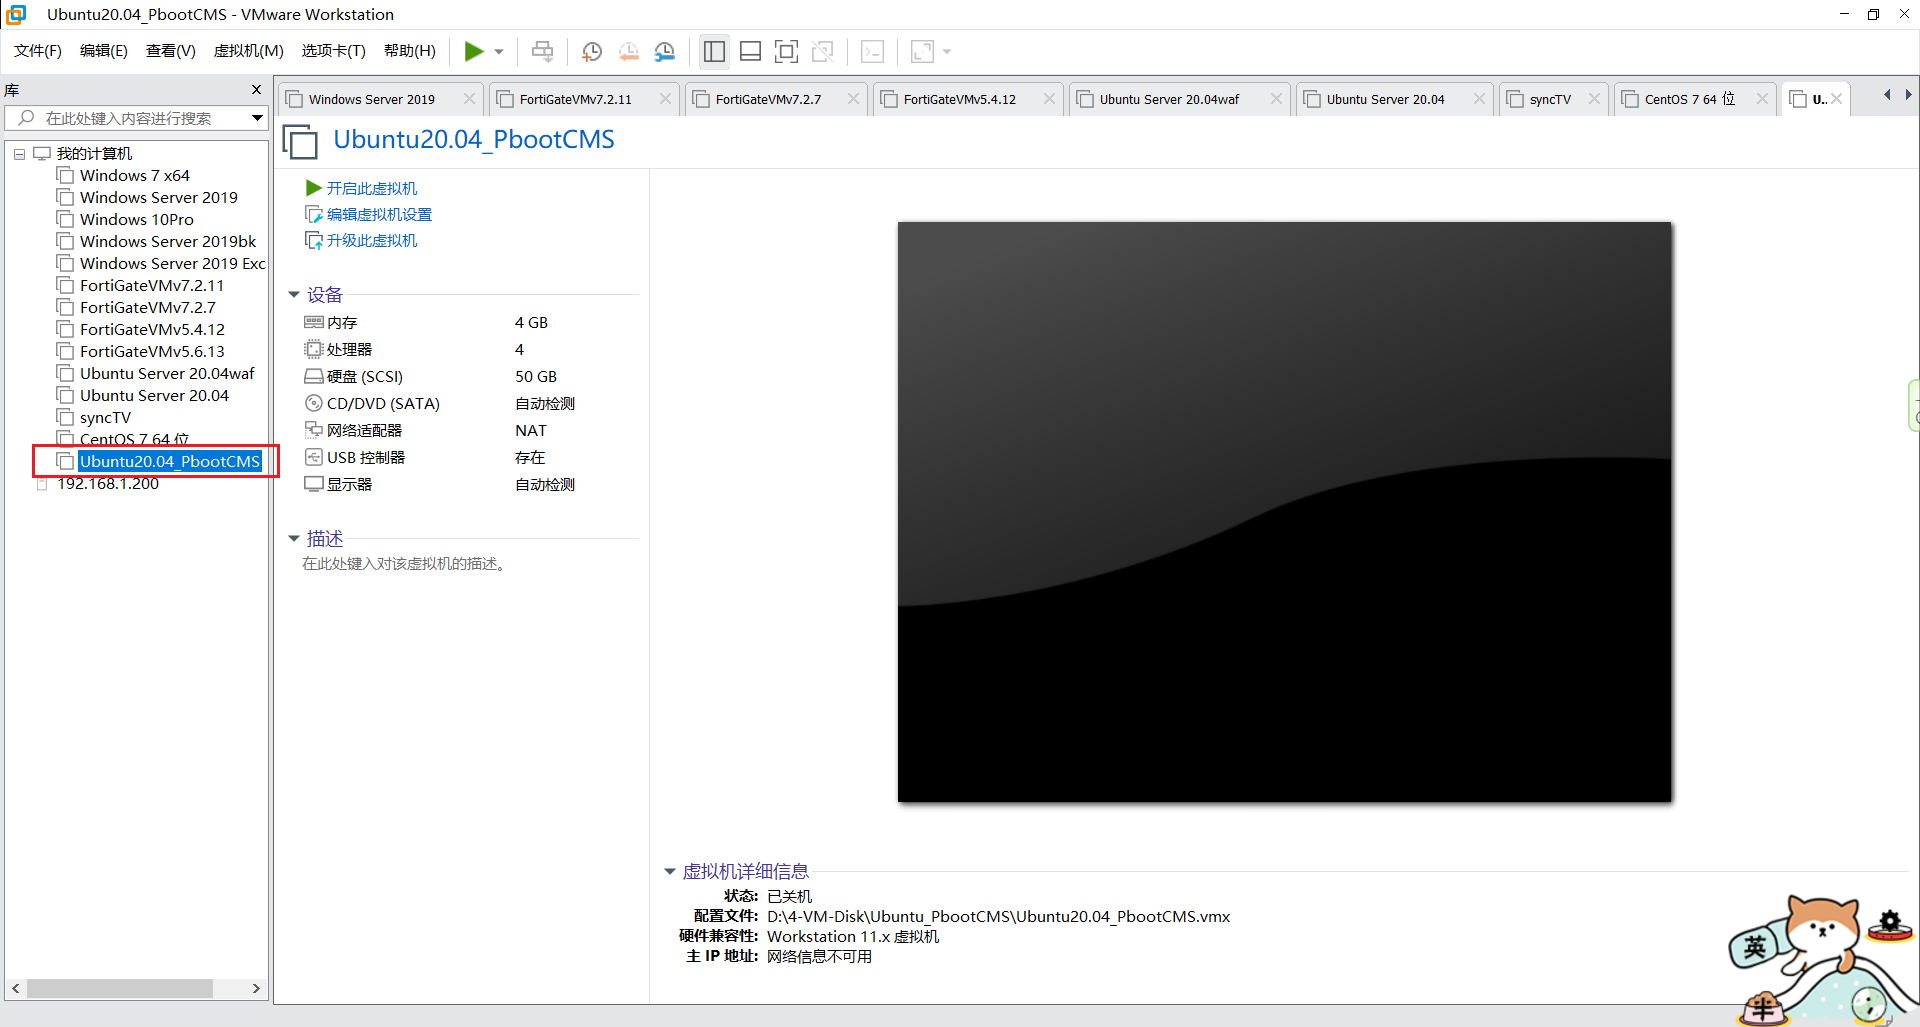Collapse the 设备 section
The width and height of the screenshot is (1920, 1027).
point(294,295)
